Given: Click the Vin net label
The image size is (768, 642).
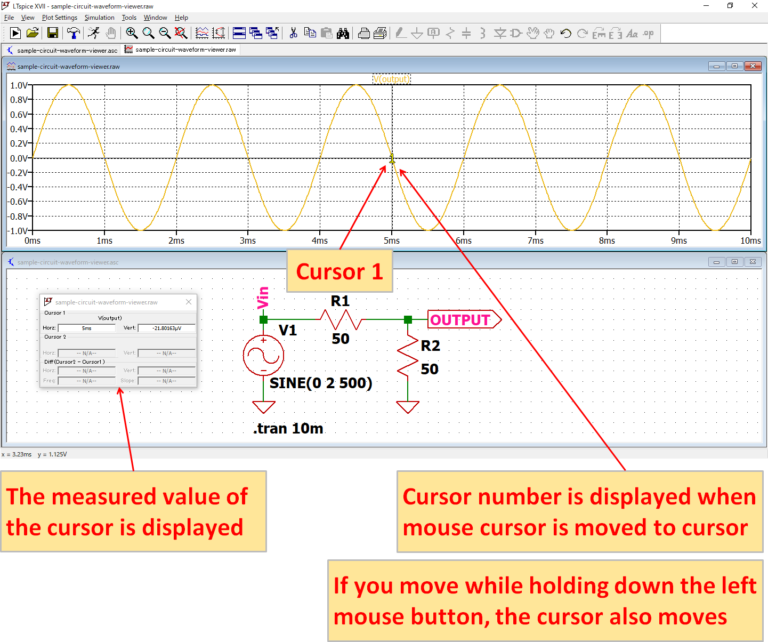Looking at the screenshot, I should (263, 298).
